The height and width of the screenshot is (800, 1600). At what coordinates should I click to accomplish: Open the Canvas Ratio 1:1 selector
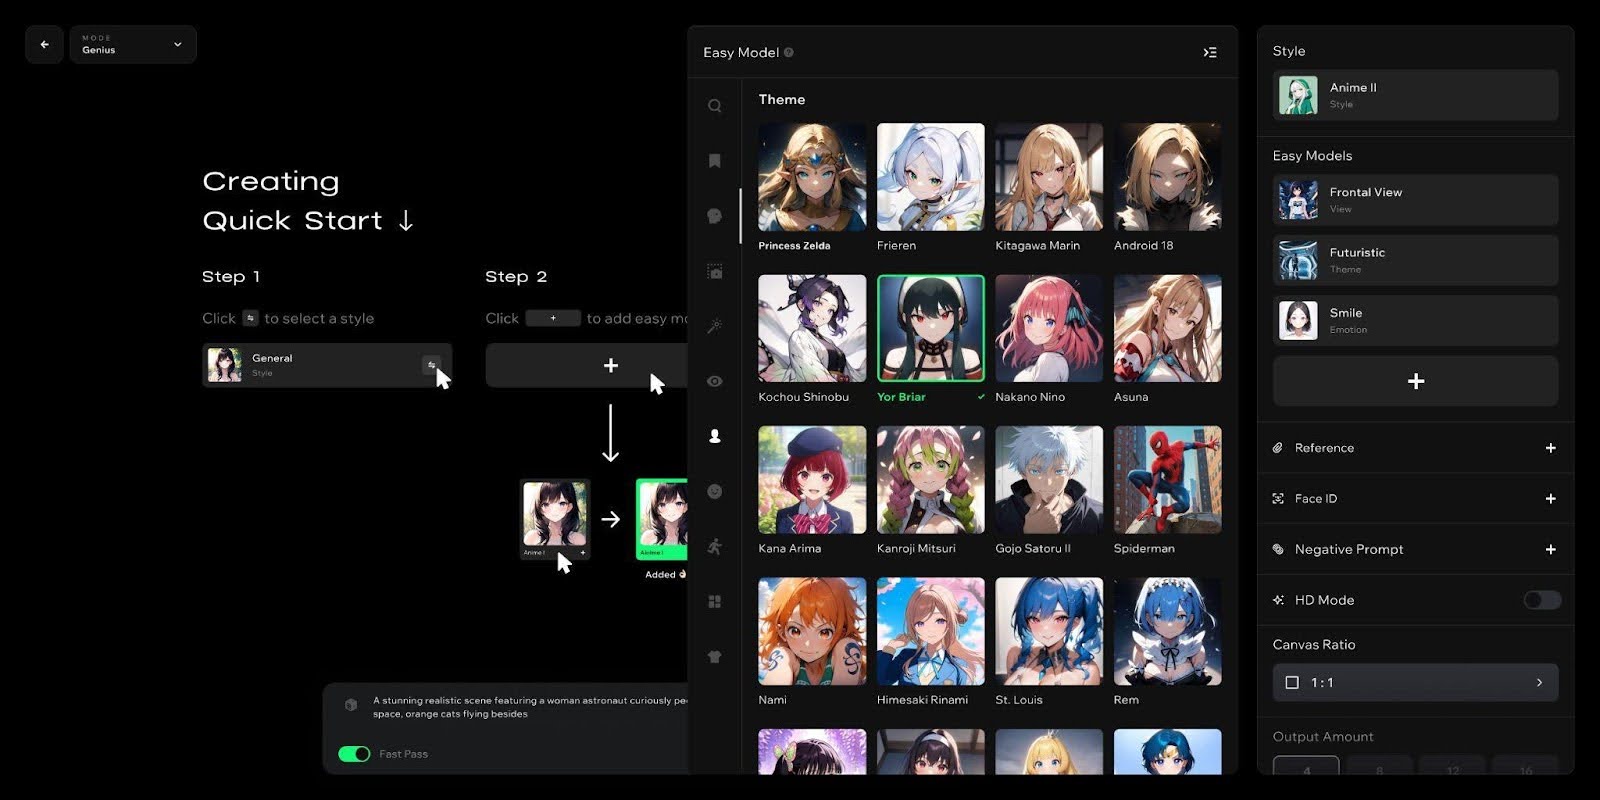[x=1415, y=682]
